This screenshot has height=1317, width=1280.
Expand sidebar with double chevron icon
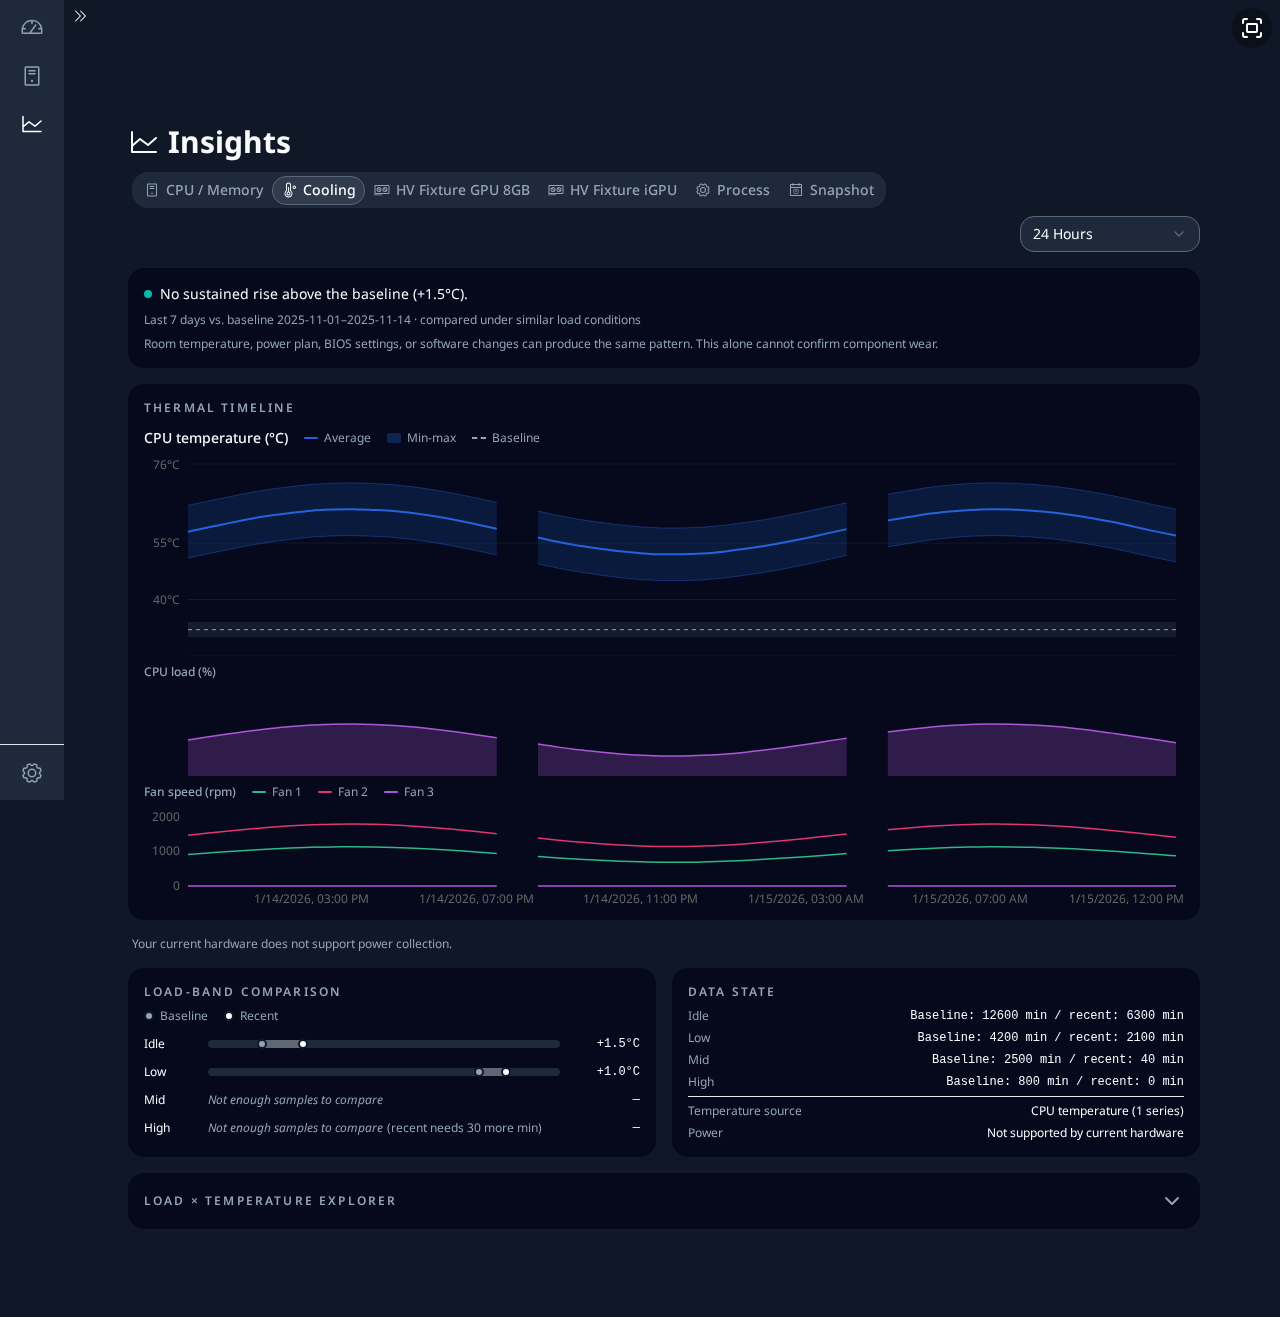coord(81,16)
